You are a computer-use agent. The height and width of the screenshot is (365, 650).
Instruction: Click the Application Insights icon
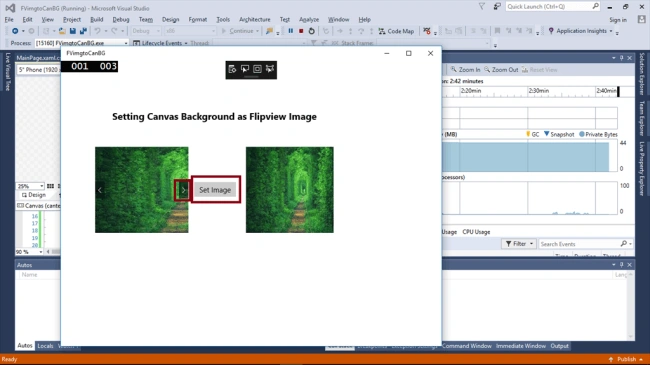(x=551, y=31)
